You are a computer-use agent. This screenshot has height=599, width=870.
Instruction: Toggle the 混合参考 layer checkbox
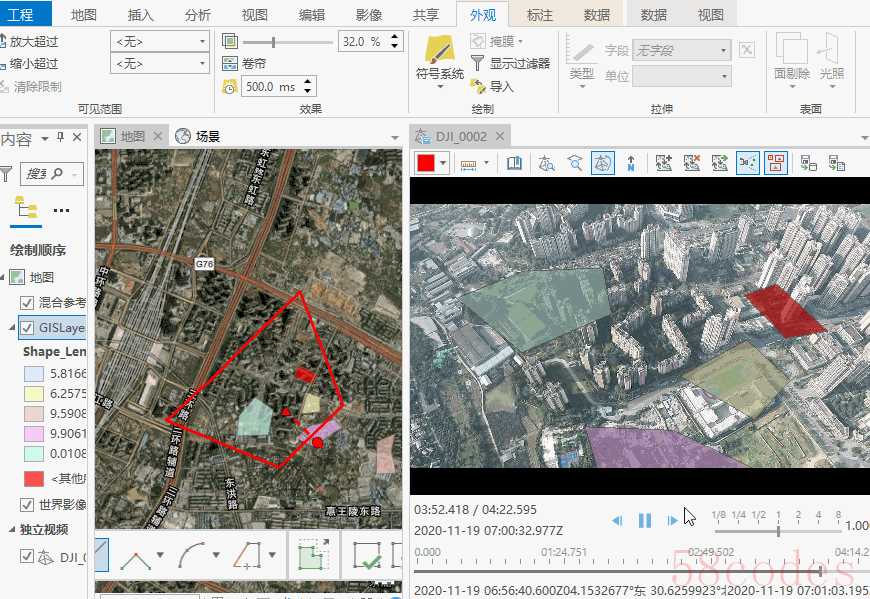27,303
